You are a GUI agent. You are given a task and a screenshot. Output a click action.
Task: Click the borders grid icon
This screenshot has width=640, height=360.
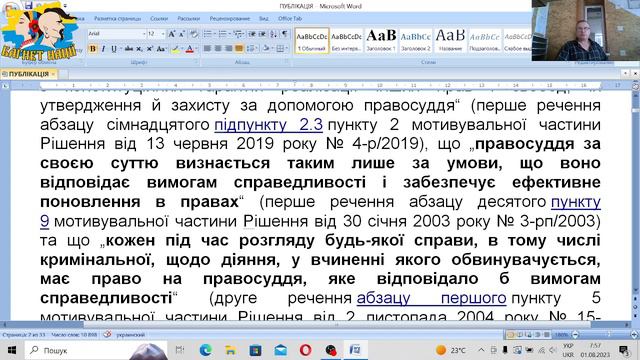(280, 49)
